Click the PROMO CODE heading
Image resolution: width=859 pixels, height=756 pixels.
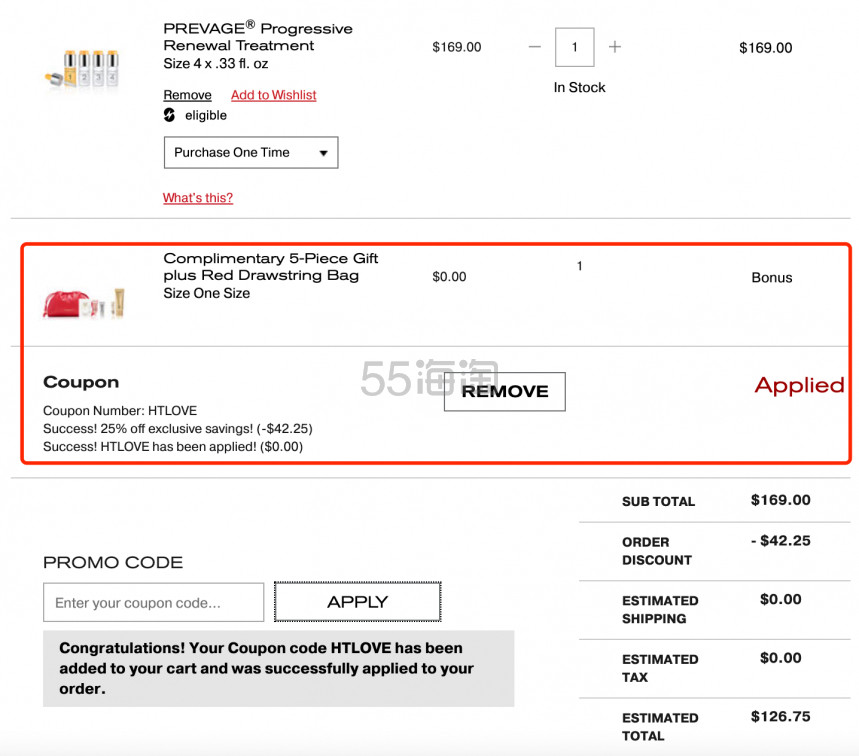tap(113, 563)
